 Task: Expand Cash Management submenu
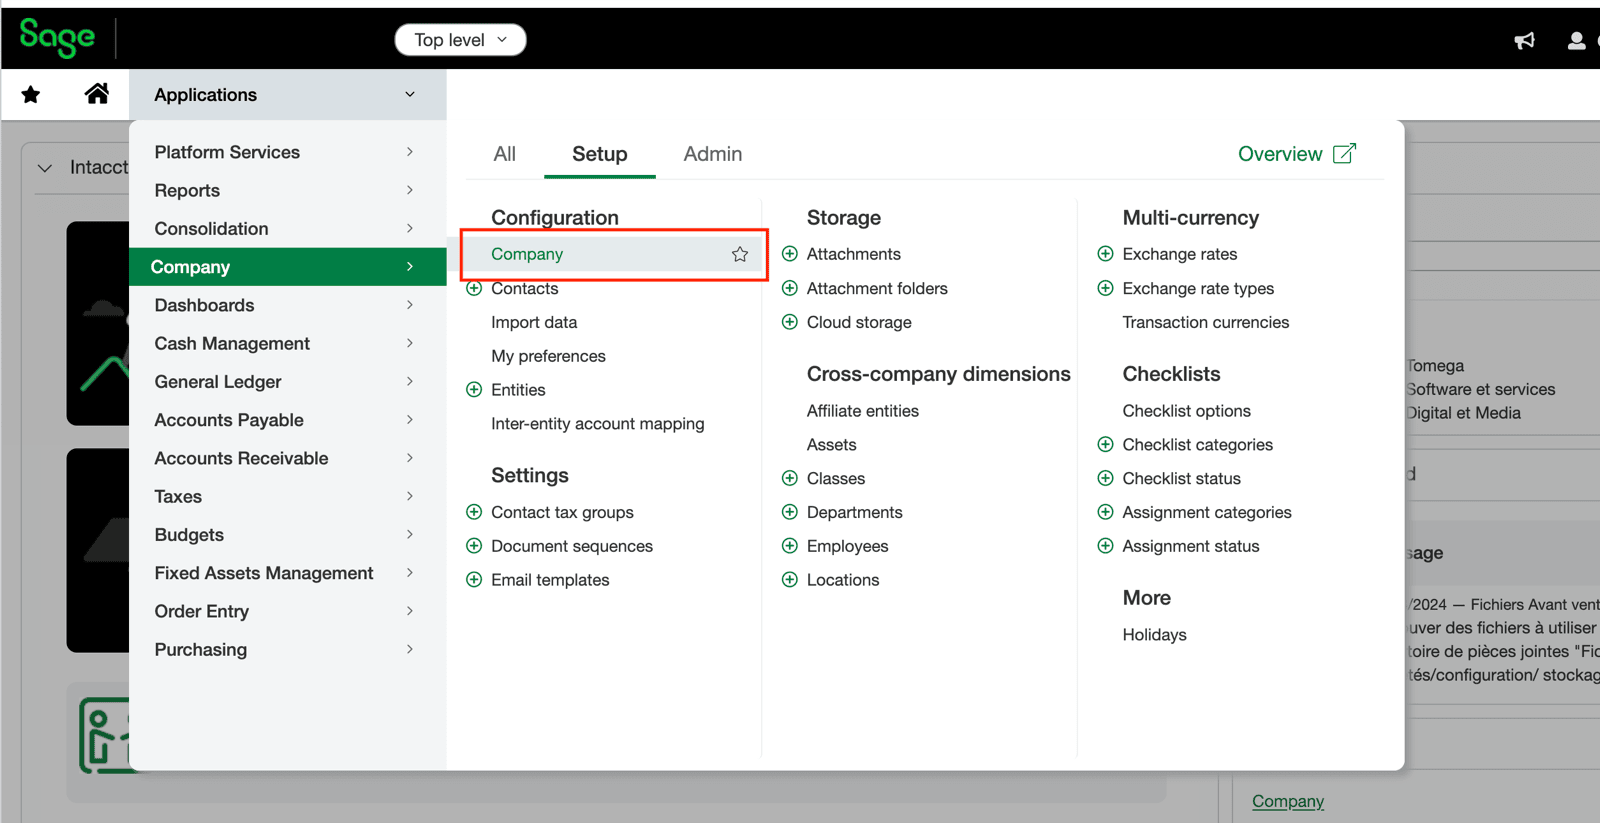410,343
